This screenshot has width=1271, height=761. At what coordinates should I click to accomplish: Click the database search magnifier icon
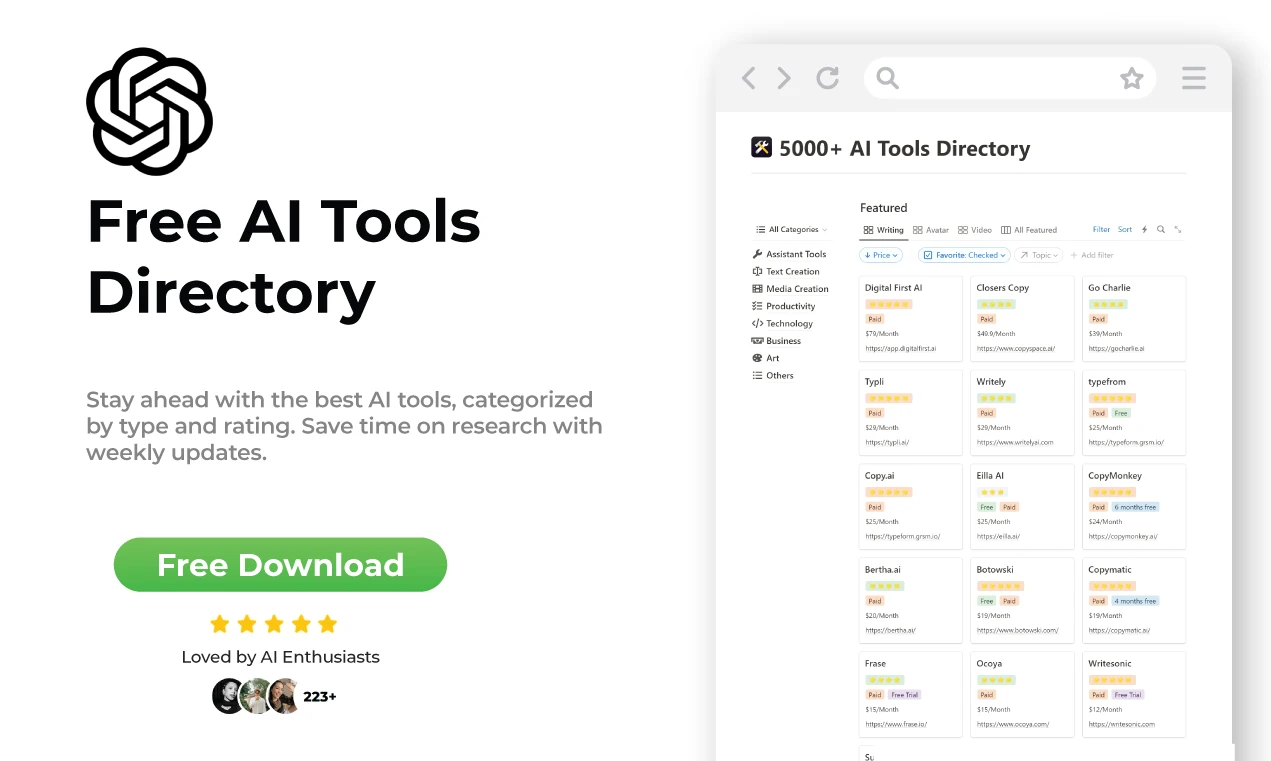pos(1161,229)
